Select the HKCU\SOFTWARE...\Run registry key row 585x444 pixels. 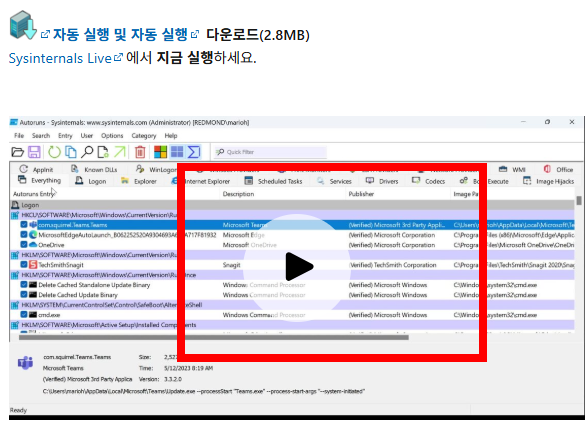(292, 215)
